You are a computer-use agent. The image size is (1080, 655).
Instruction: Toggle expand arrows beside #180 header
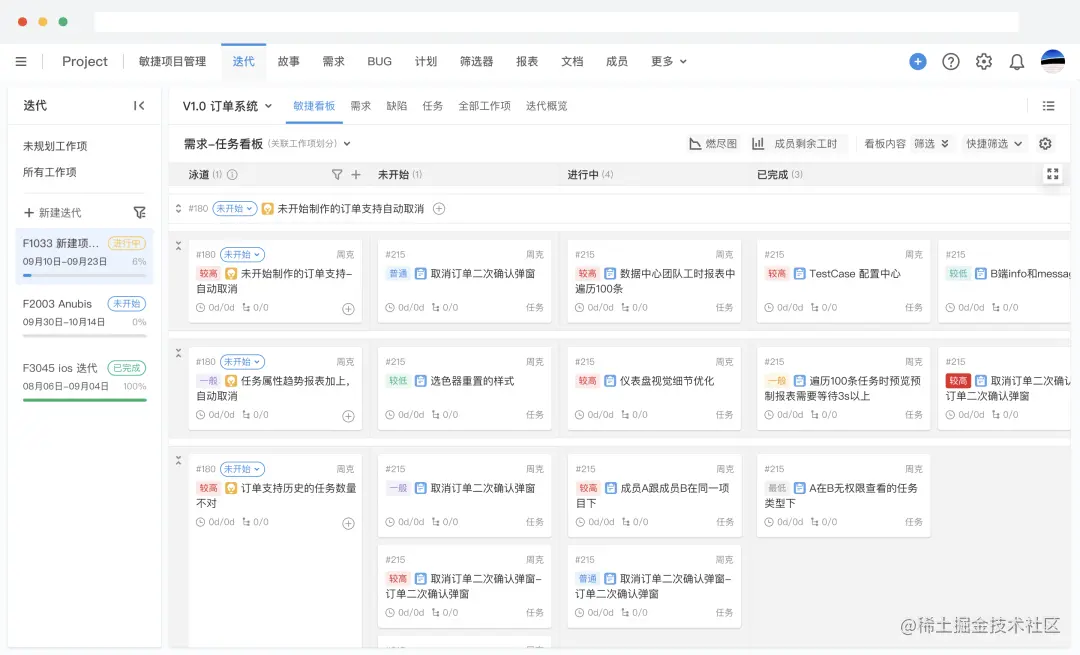click(178, 208)
